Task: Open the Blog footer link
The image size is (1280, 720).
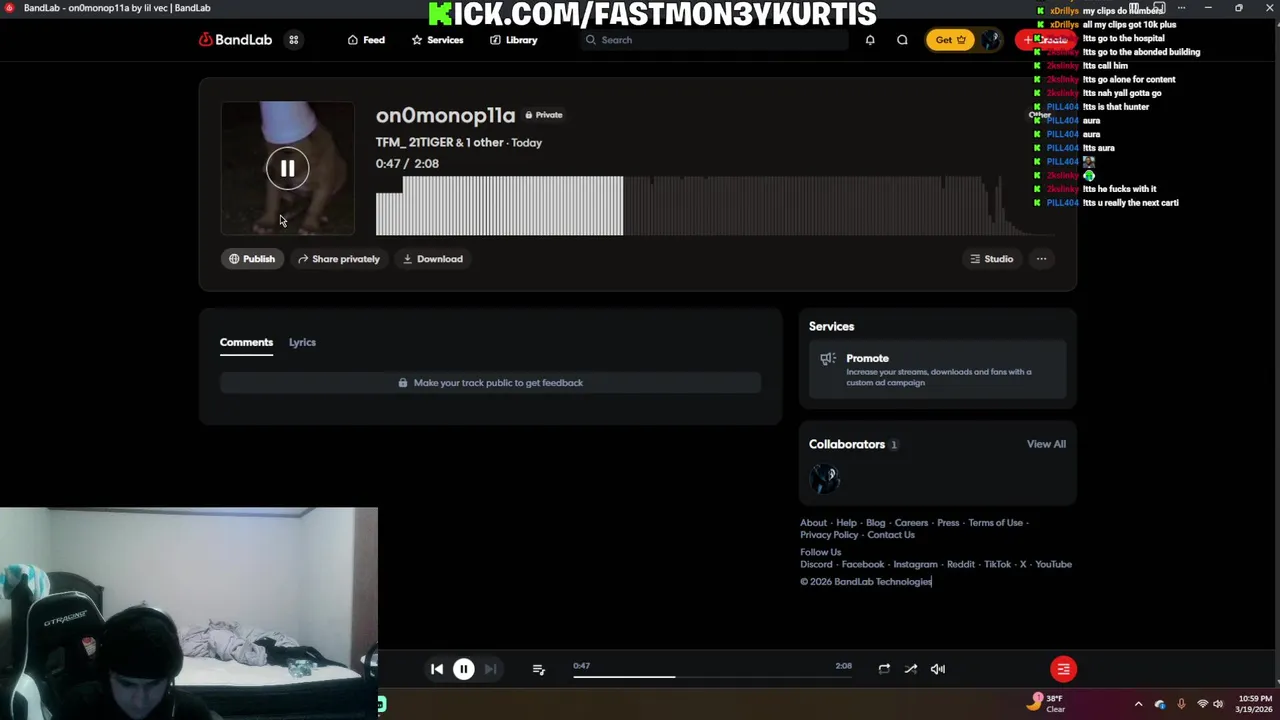Action: (x=875, y=523)
